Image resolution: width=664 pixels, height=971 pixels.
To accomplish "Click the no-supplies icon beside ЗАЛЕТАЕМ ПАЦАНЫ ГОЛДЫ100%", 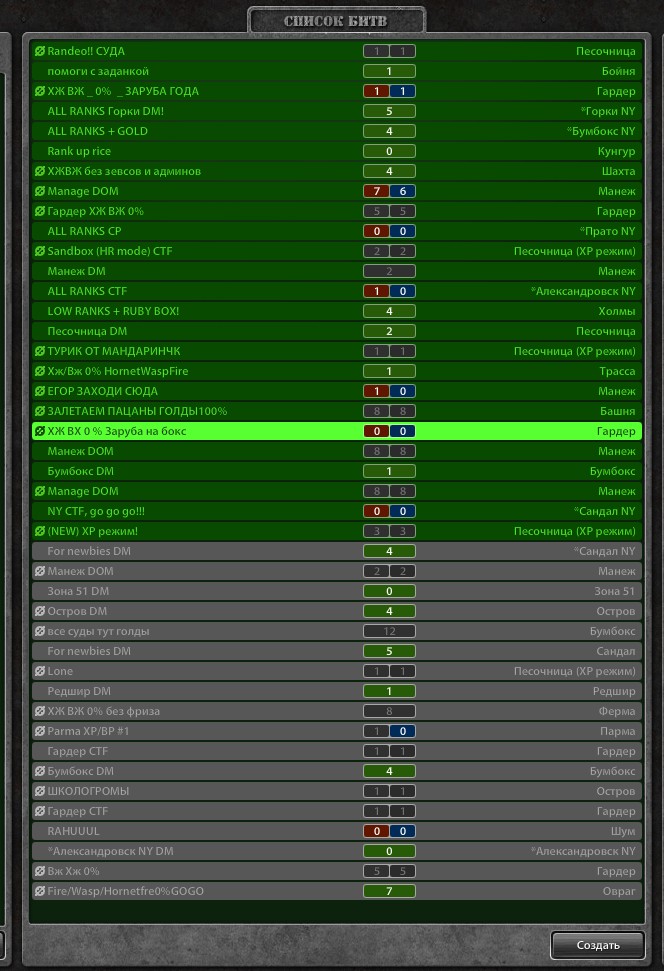I will (x=40, y=411).
